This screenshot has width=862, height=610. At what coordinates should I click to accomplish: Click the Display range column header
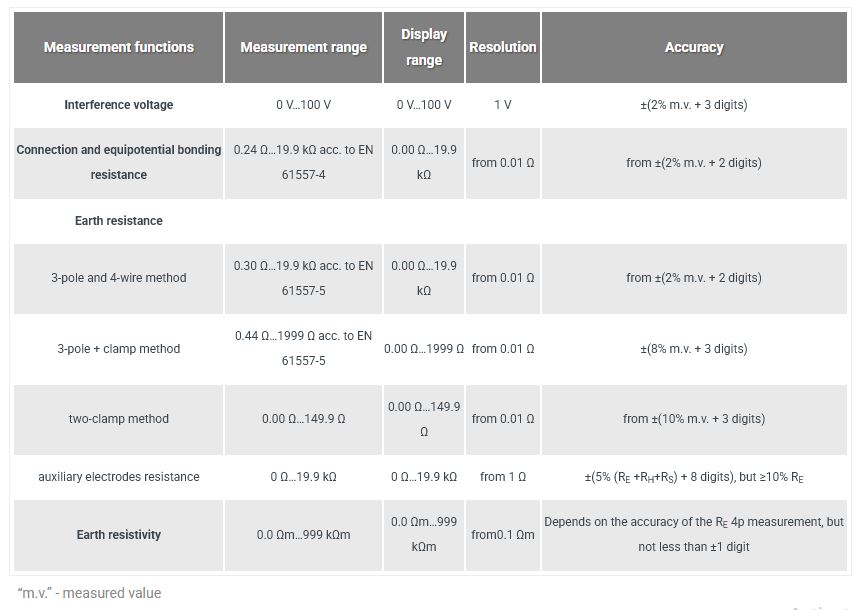(424, 47)
